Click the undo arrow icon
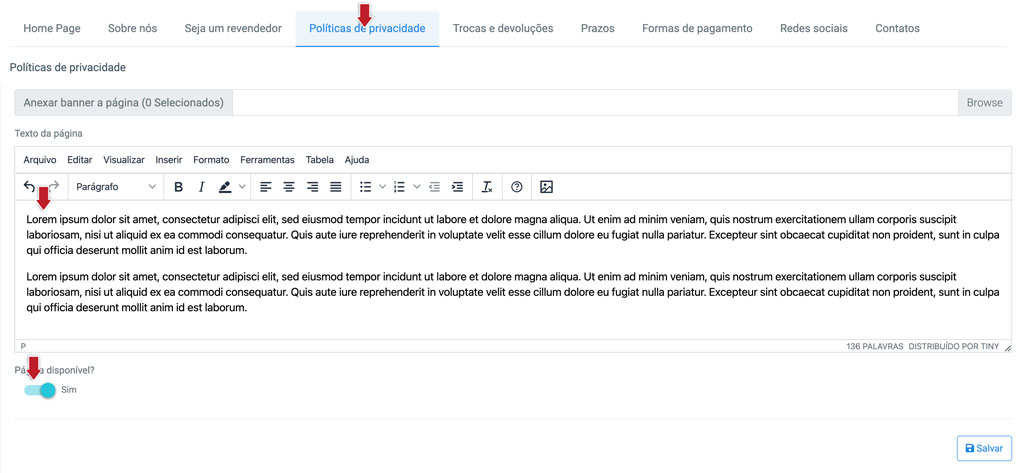 29,187
